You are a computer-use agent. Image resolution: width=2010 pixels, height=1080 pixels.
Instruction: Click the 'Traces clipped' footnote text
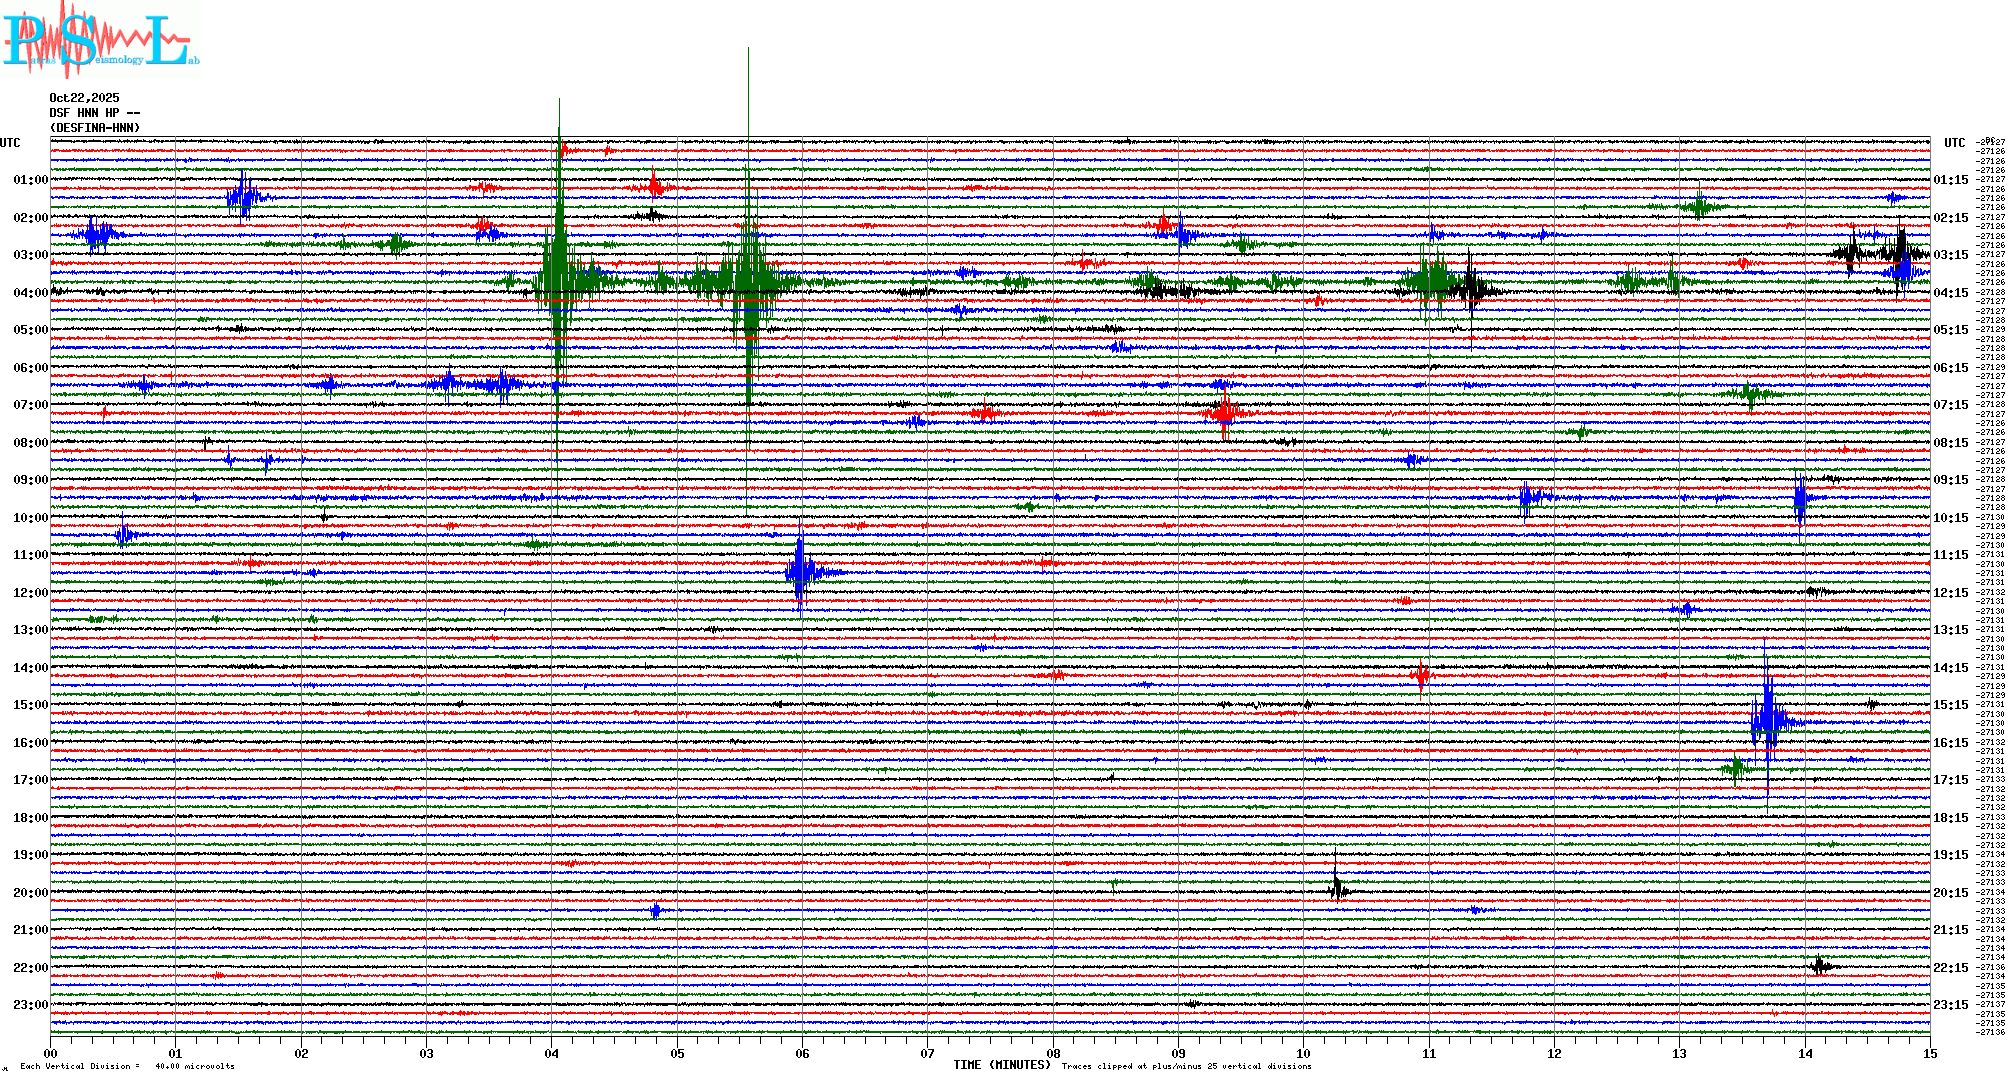coord(1186,1066)
